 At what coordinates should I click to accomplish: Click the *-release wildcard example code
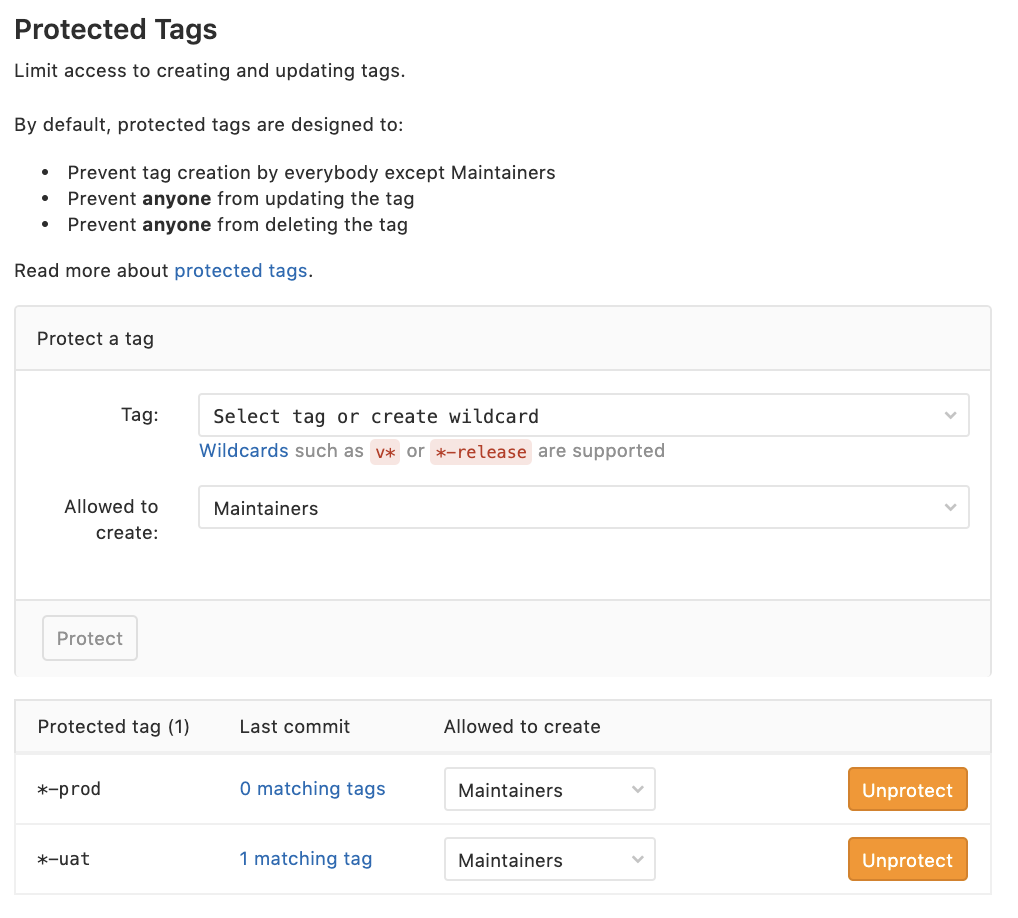479,452
